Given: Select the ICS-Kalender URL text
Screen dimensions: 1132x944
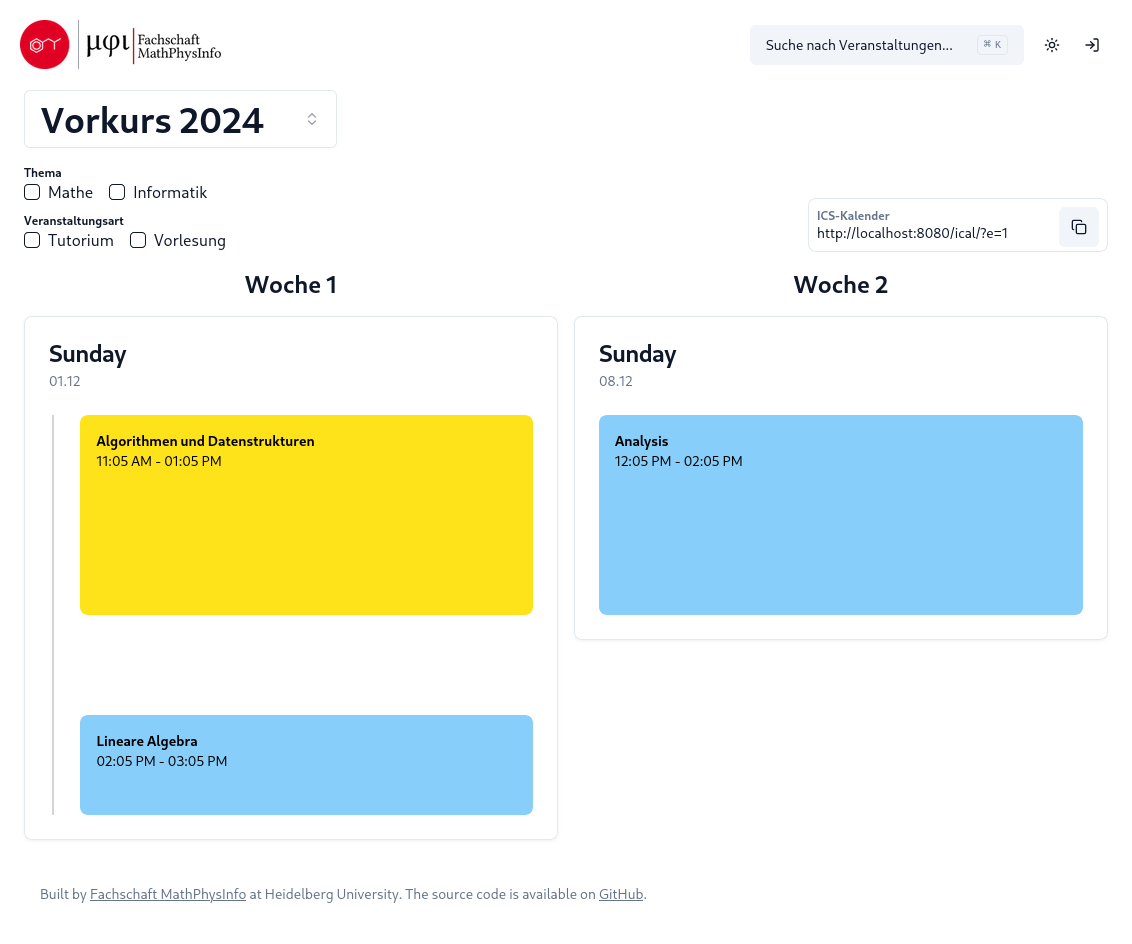Looking at the screenshot, I should point(912,233).
